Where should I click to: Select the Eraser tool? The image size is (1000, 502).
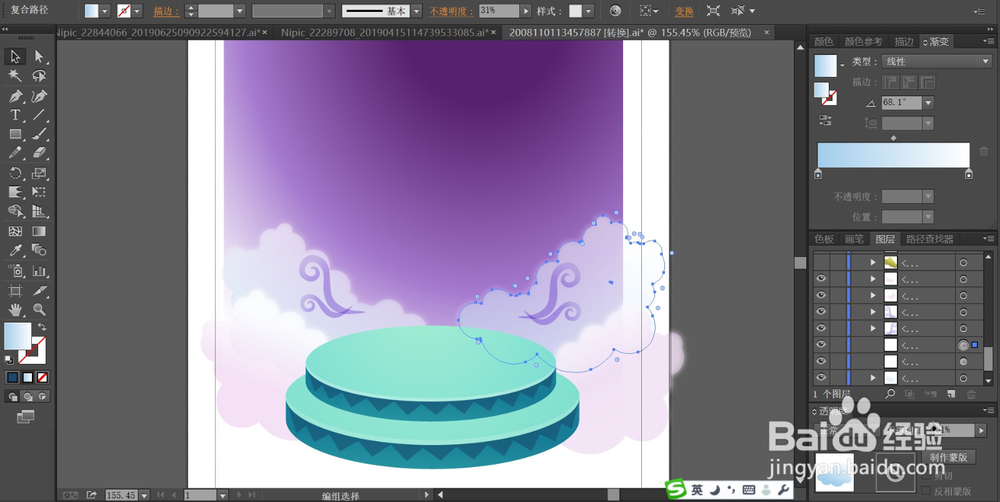point(39,153)
